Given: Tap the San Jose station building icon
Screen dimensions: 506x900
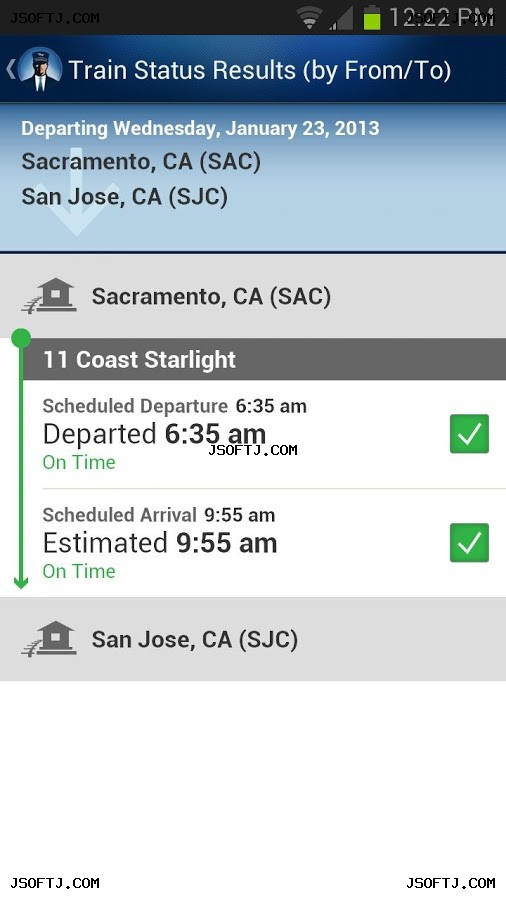Looking at the screenshot, I should pyautogui.click(x=49, y=639).
